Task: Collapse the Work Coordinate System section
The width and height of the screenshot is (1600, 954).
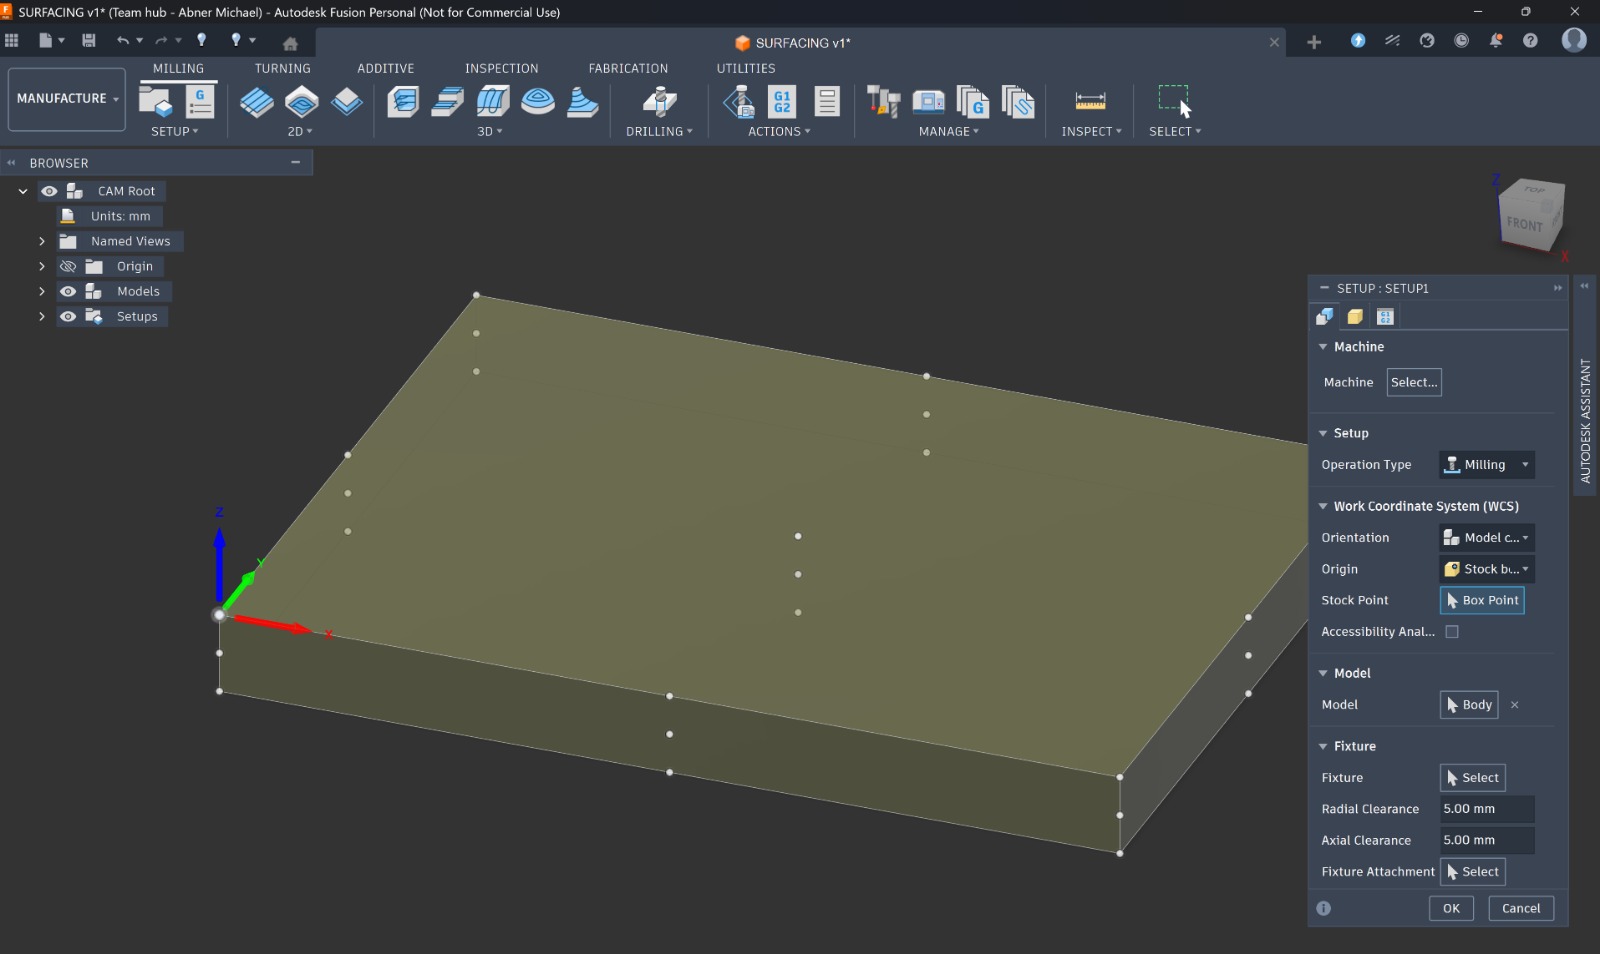Action: (1323, 506)
